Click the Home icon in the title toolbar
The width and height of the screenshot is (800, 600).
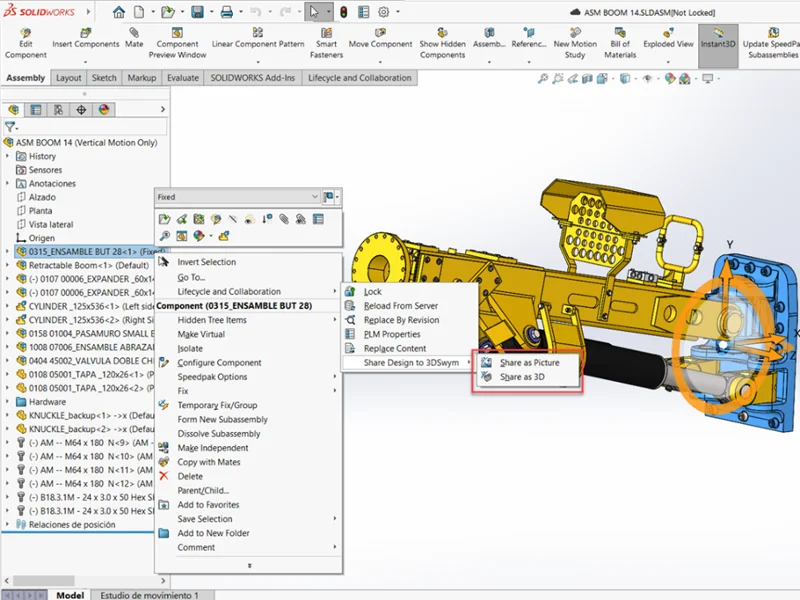coord(120,13)
